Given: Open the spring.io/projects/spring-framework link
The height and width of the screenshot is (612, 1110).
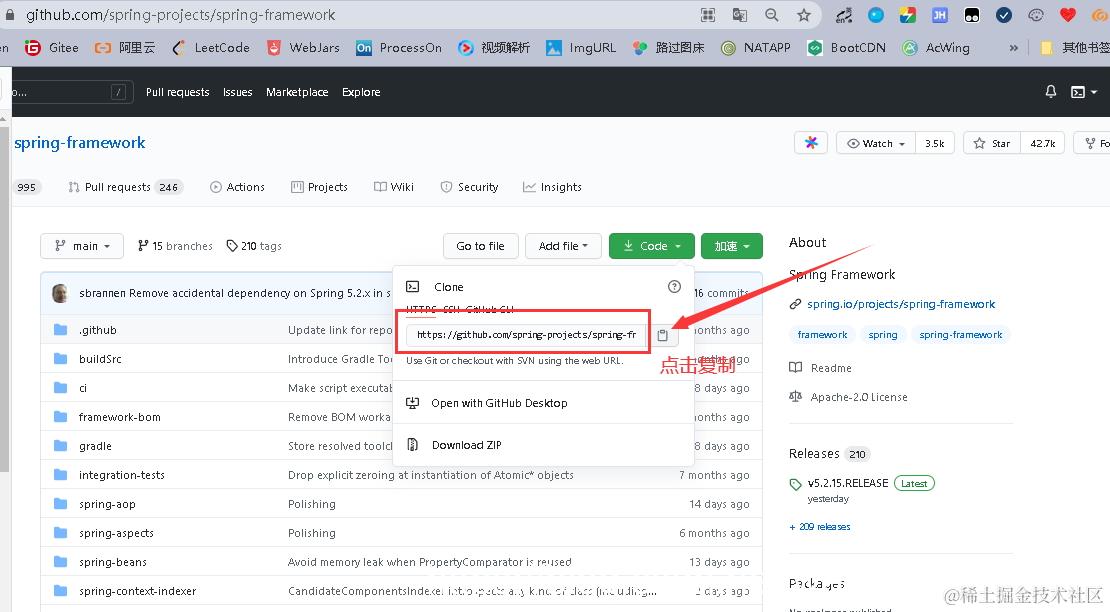Looking at the screenshot, I should [x=900, y=304].
